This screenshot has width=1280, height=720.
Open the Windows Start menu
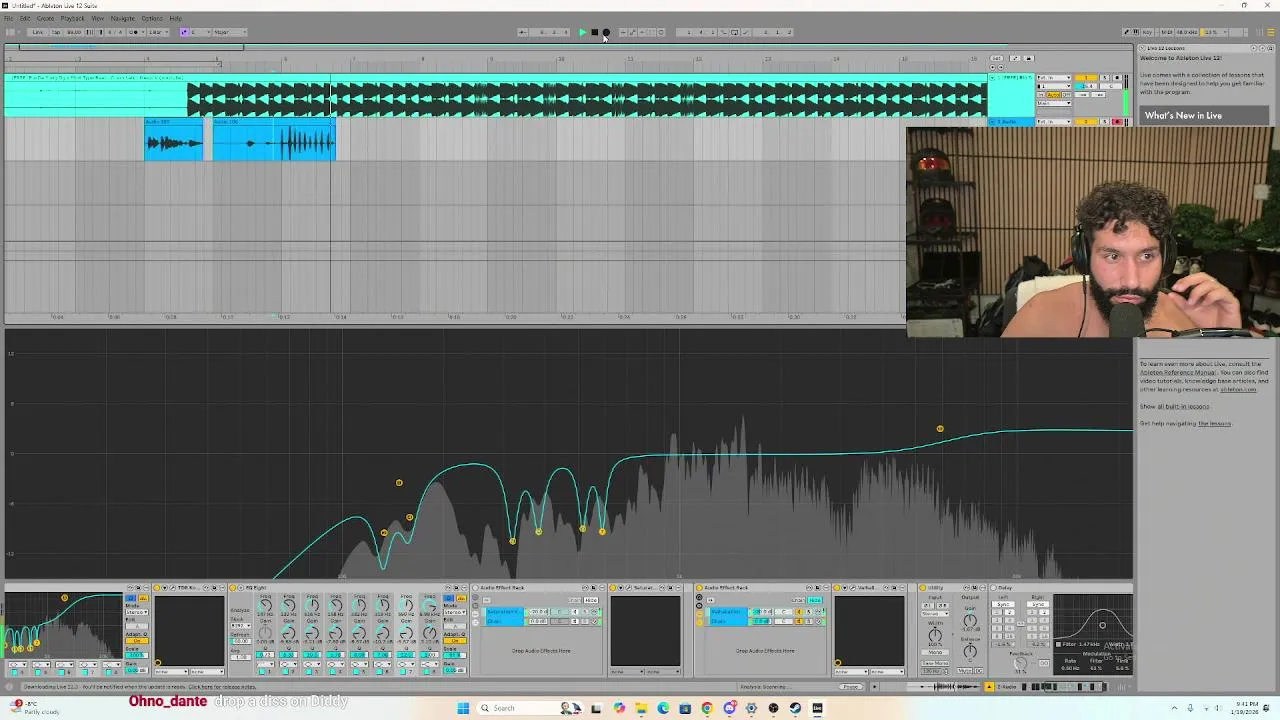[463, 708]
